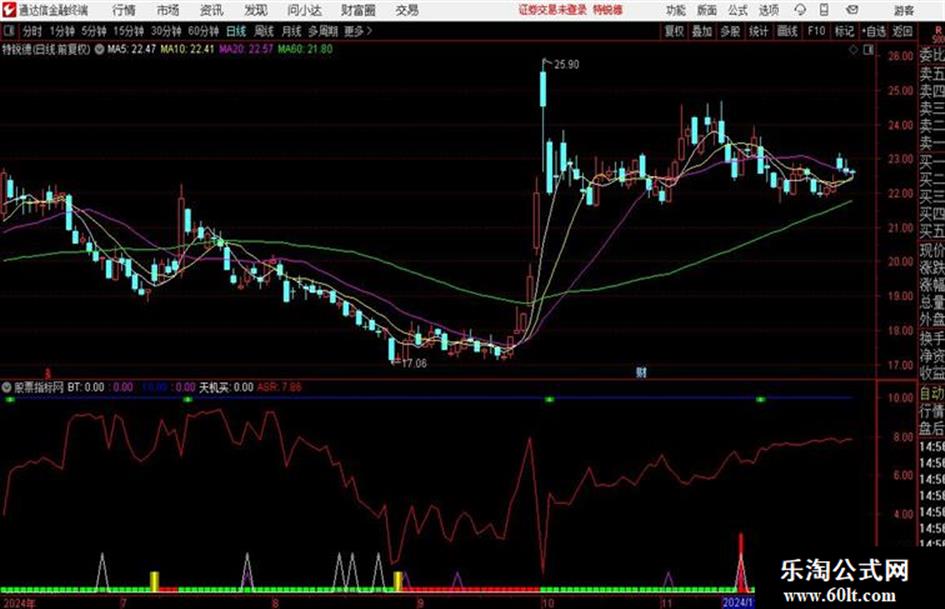945x609 pixels.
Task: Click the 财 marker on the chart timeline
Action: pyautogui.click(x=641, y=373)
